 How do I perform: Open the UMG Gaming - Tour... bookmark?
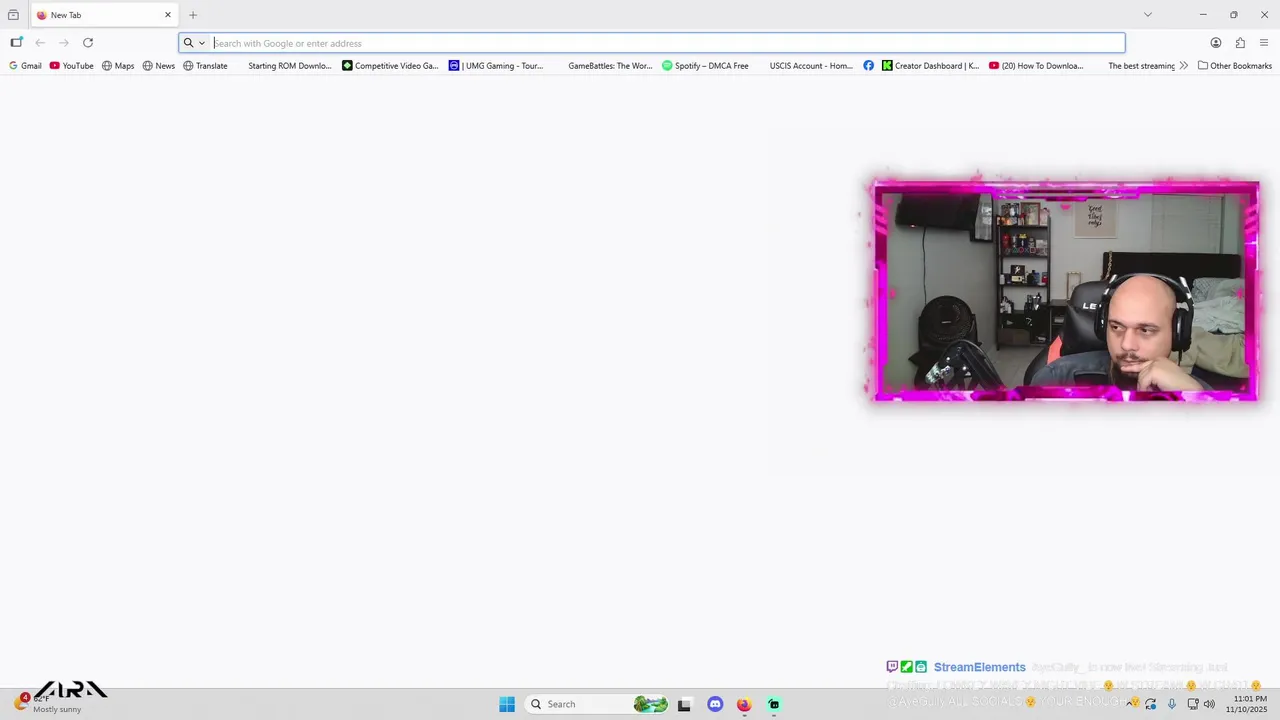click(496, 66)
